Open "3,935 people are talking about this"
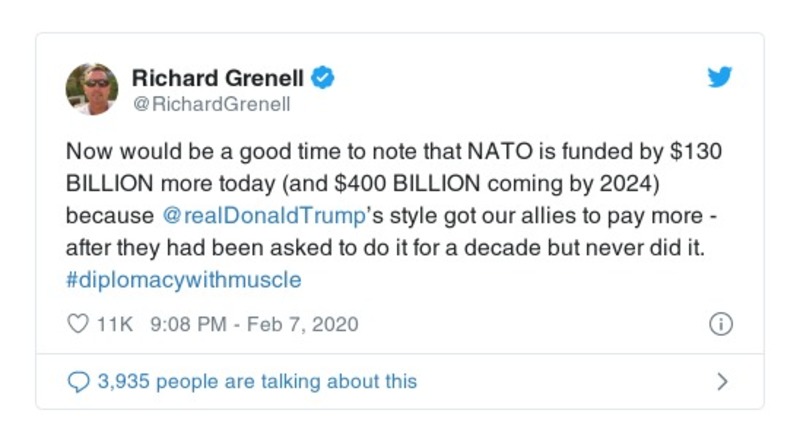Screen dimensions: 800x445 (x=257, y=381)
